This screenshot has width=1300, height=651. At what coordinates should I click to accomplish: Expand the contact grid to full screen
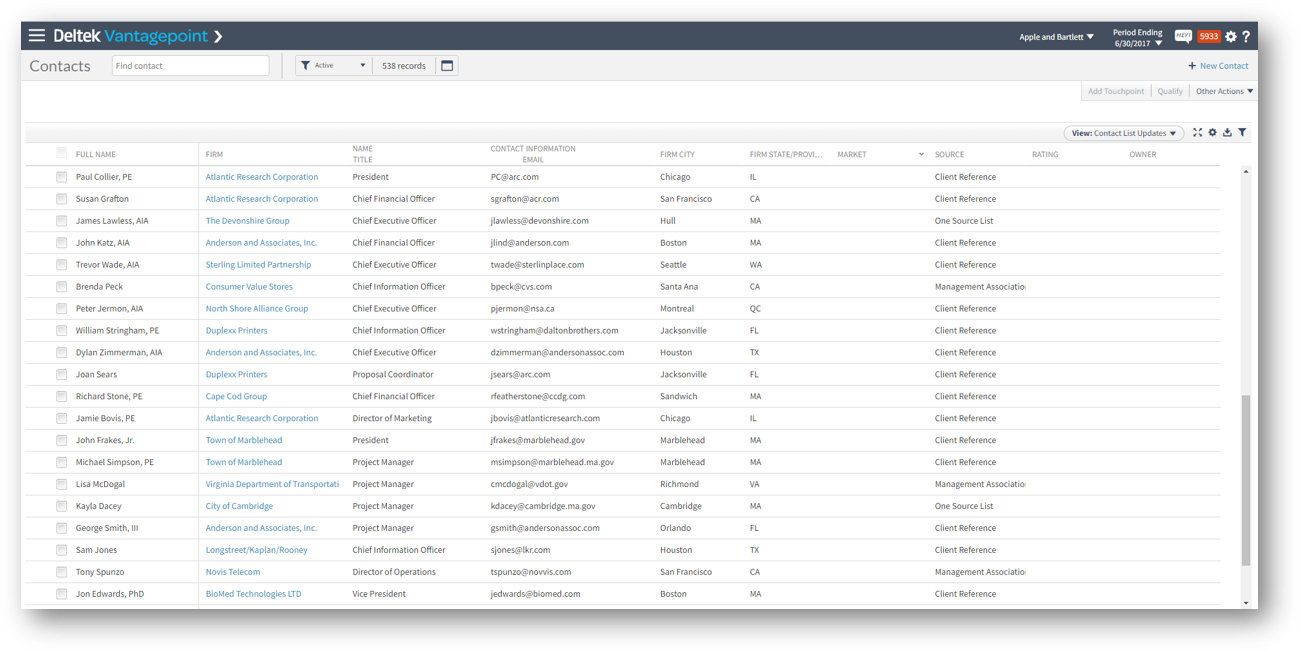(x=1197, y=132)
